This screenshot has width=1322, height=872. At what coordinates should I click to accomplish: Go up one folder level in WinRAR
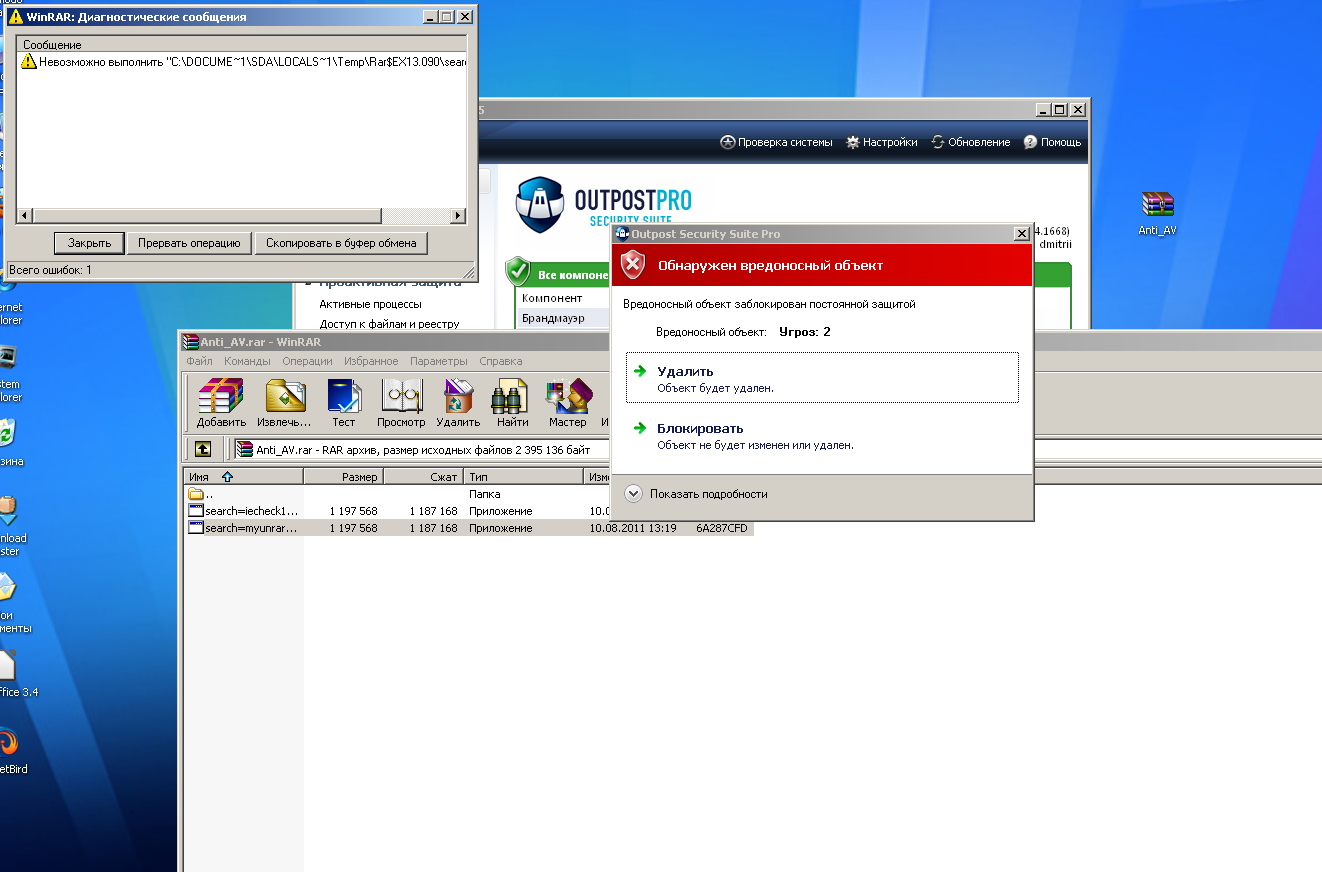click(203, 450)
